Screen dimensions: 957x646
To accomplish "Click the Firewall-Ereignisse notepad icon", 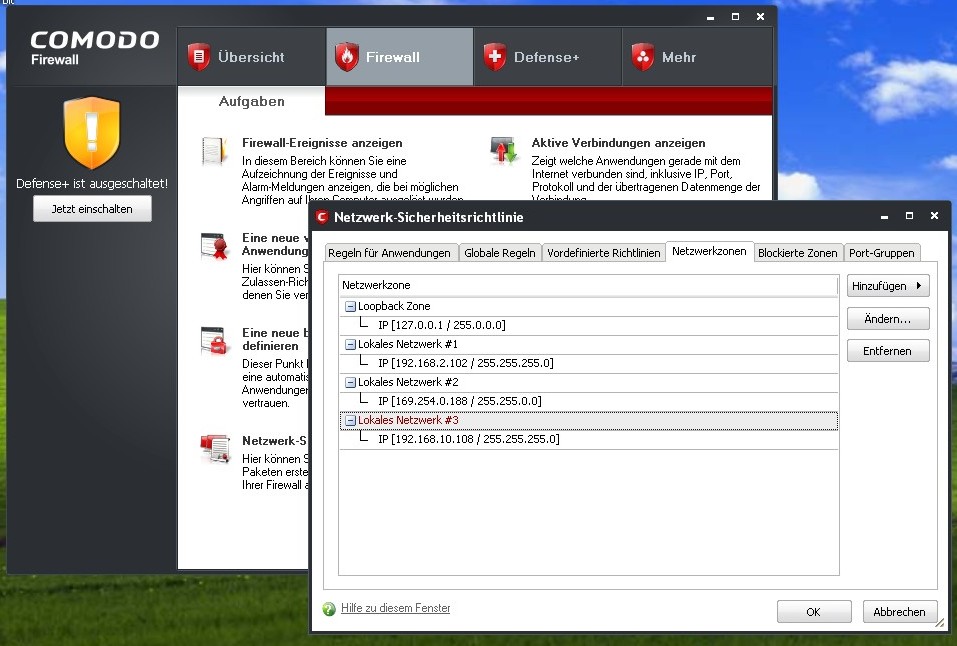I will tap(215, 151).
